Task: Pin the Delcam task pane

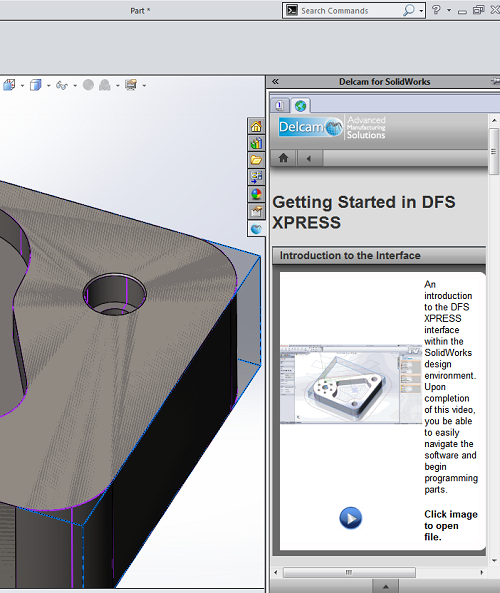Action: click(495, 81)
